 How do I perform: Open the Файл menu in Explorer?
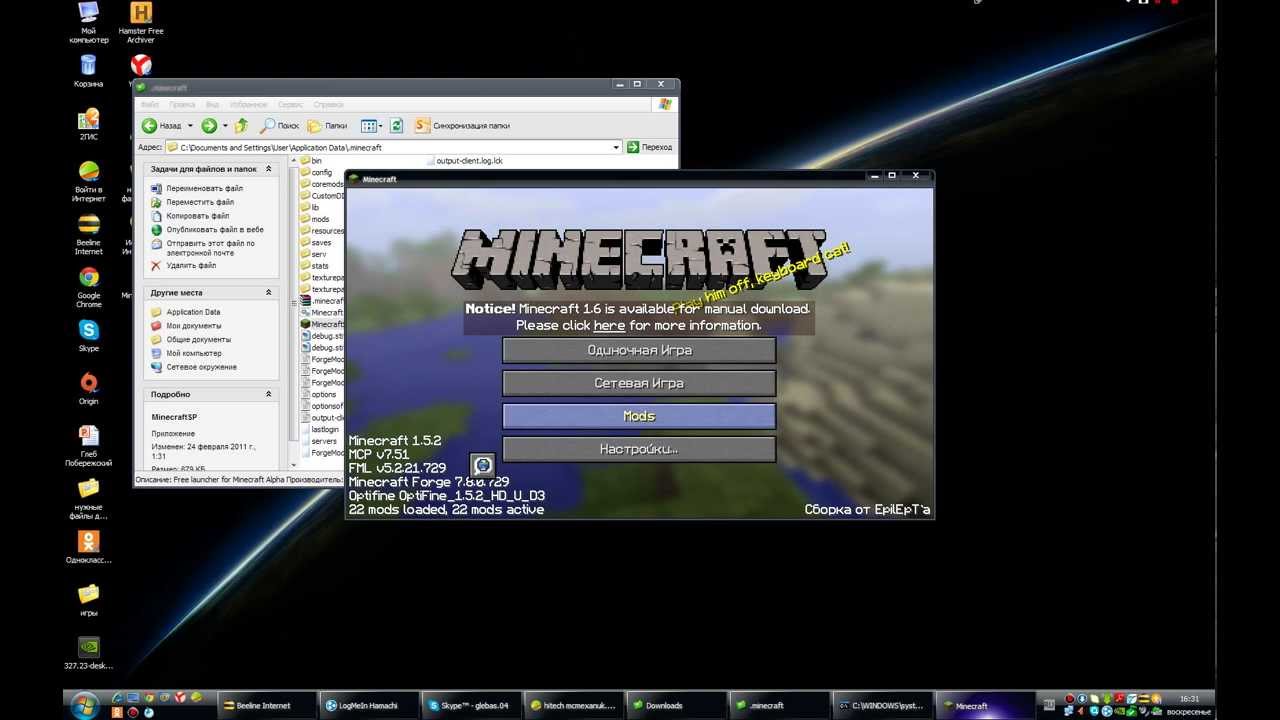(150, 104)
